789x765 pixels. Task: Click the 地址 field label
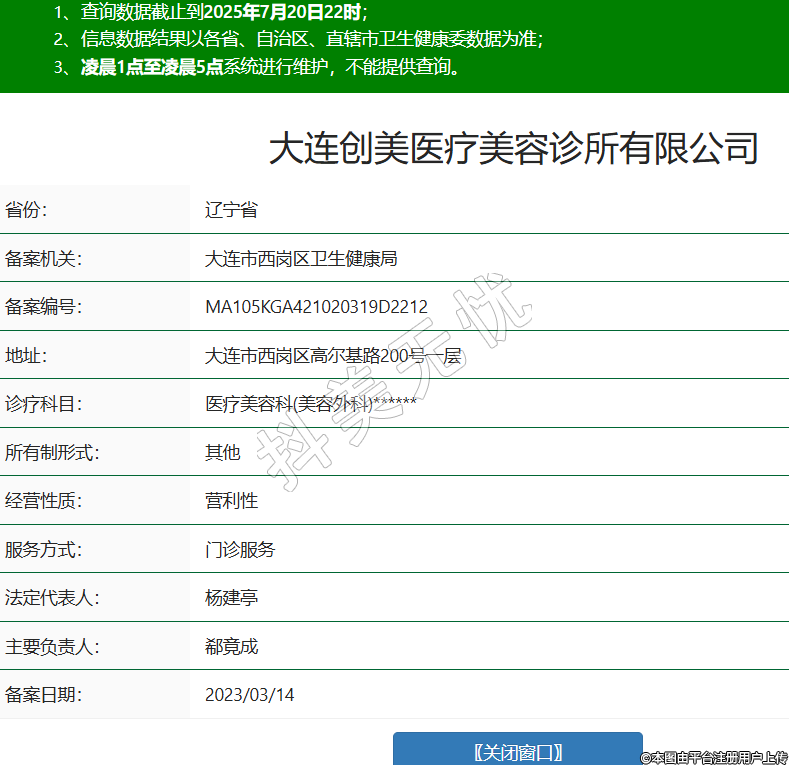point(26,355)
